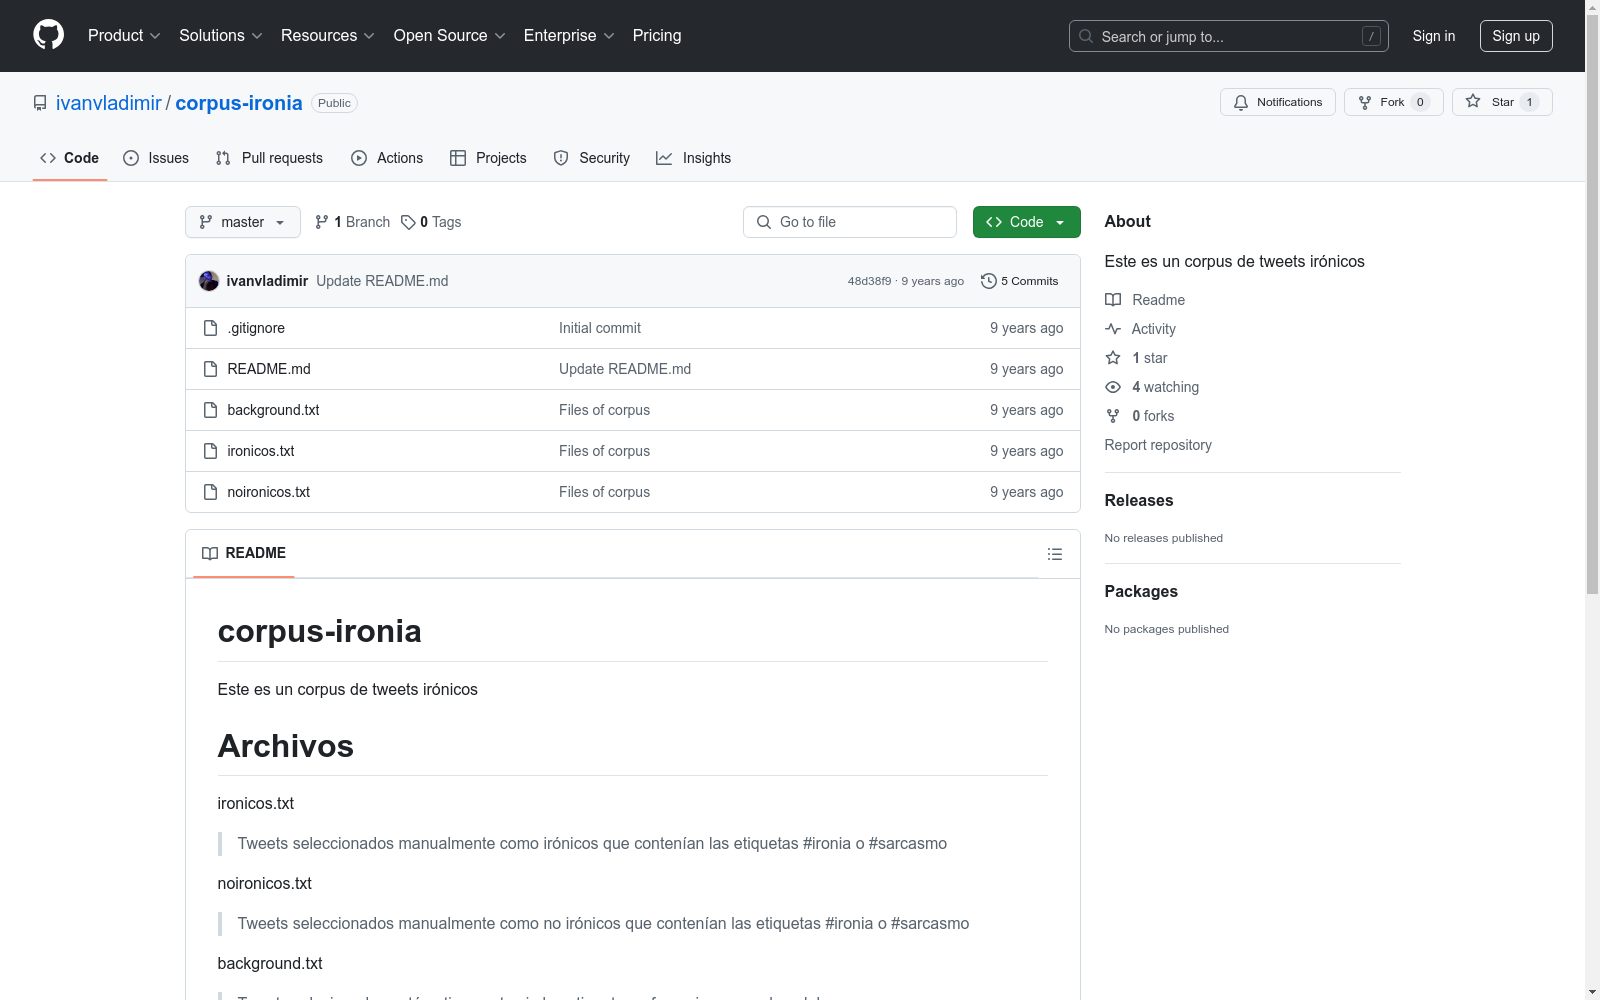This screenshot has width=1600, height=1000.
Task: Click the Sign up button
Action: point(1516,36)
